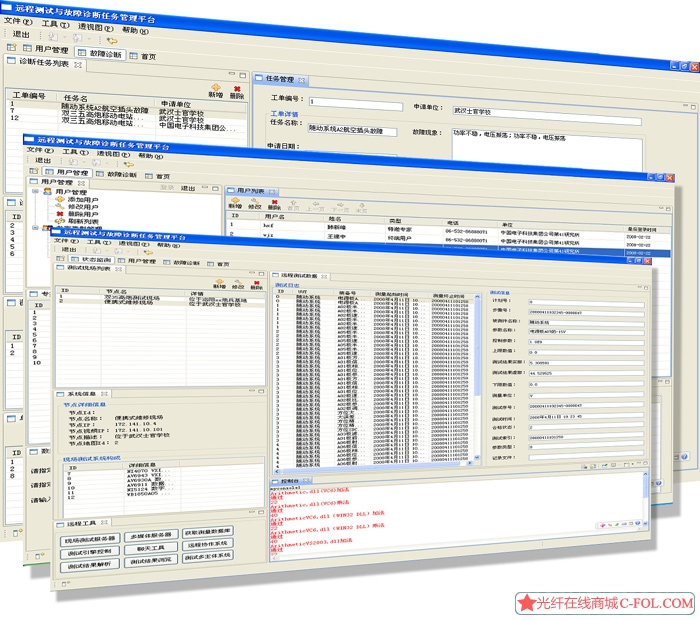Click the 获取测量数据库 button in 远程工具
The image size is (700, 620).
(x=208, y=531)
